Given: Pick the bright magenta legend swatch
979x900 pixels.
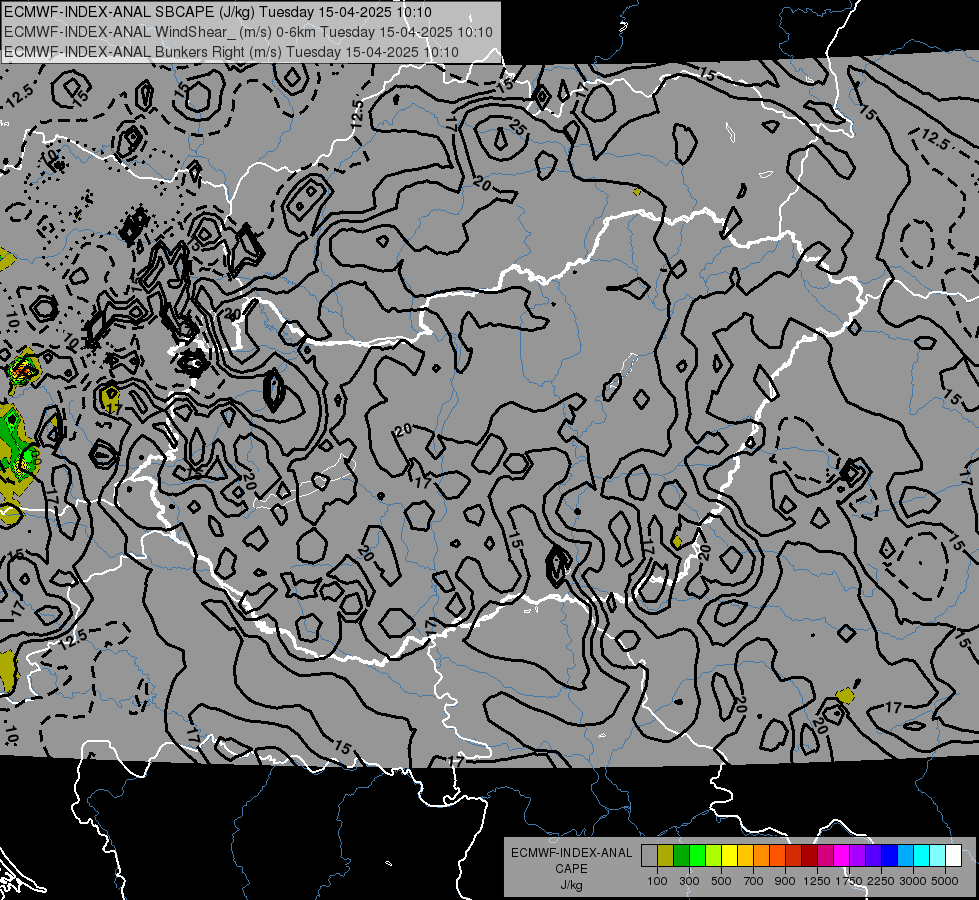Looking at the screenshot, I should [842, 856].
